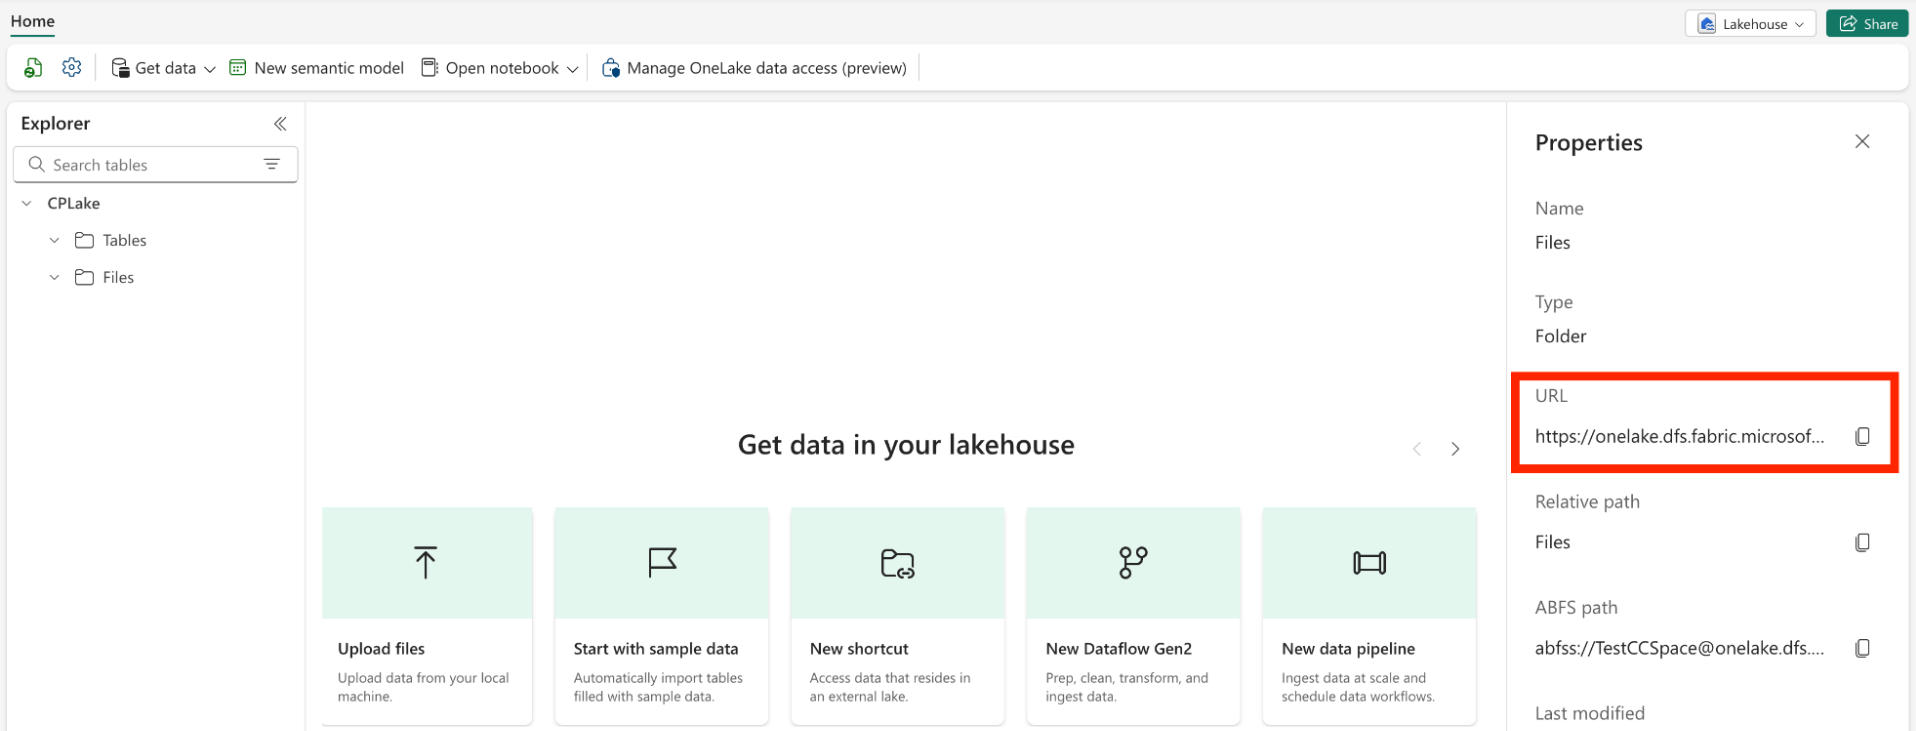Go to next carousel page arrow

pos(1455,449)
